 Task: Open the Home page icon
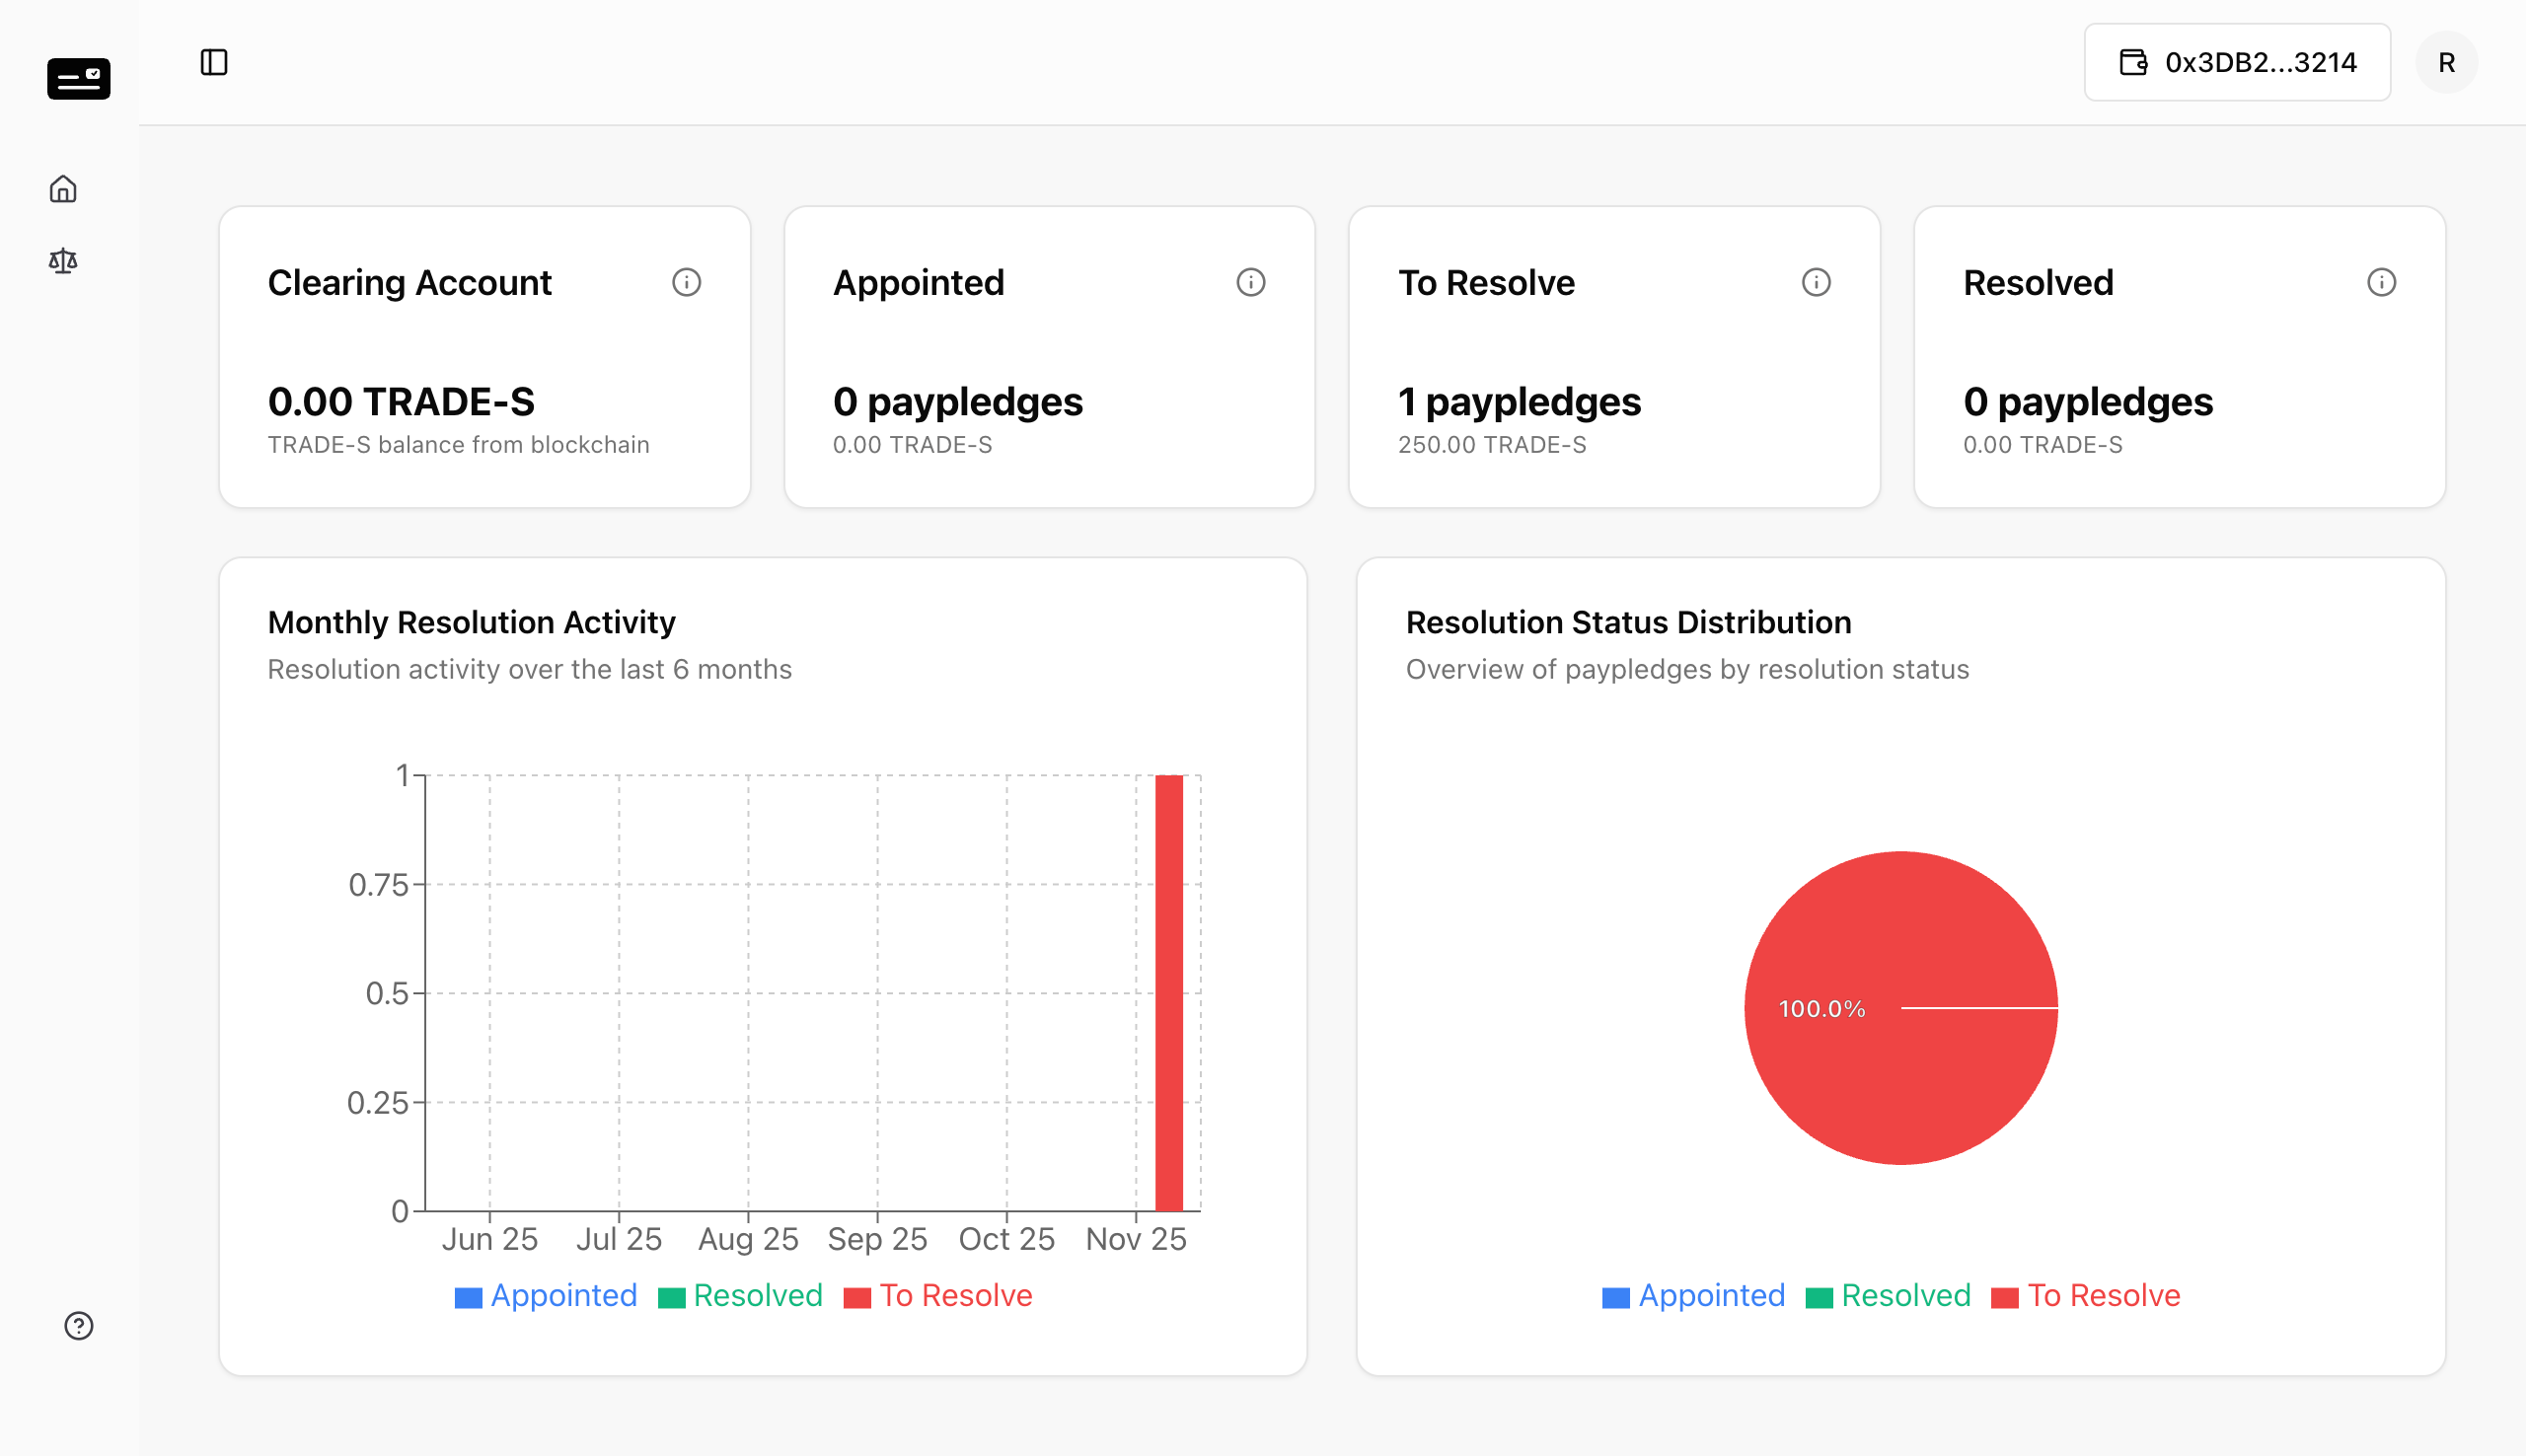click(63, 189)
